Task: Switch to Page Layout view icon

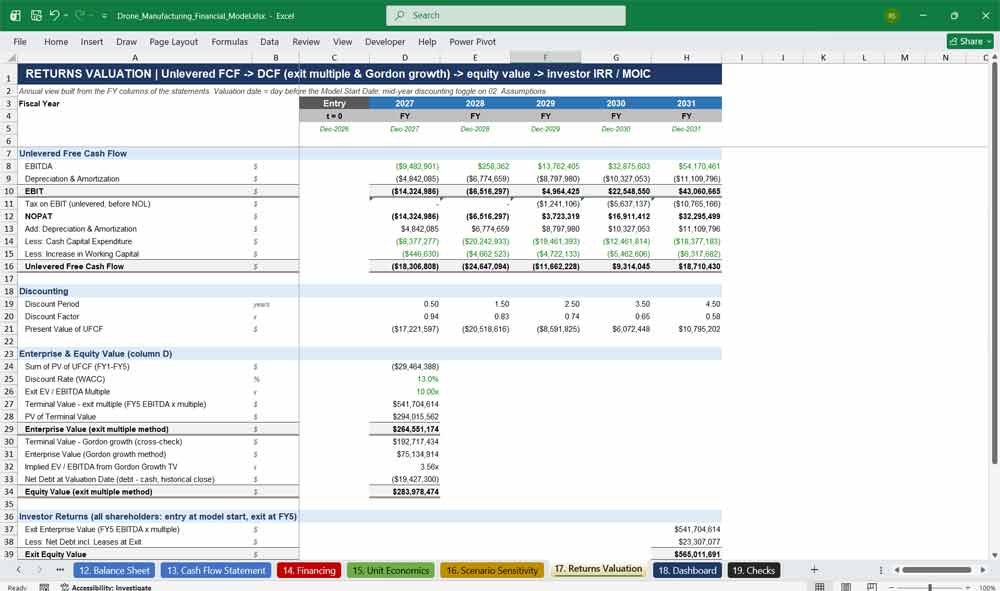Action: (846, 587)
